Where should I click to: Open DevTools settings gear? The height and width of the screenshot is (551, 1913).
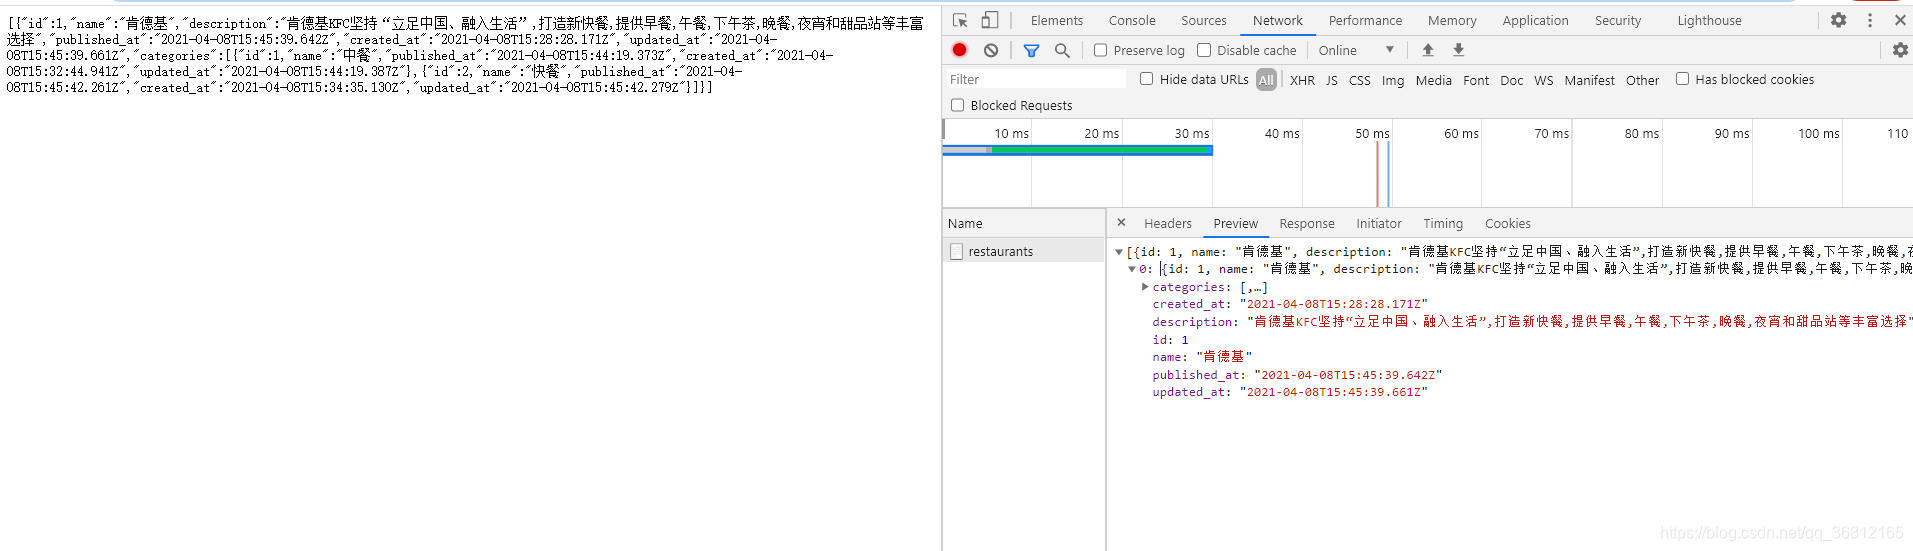(x=1838, y=20)
